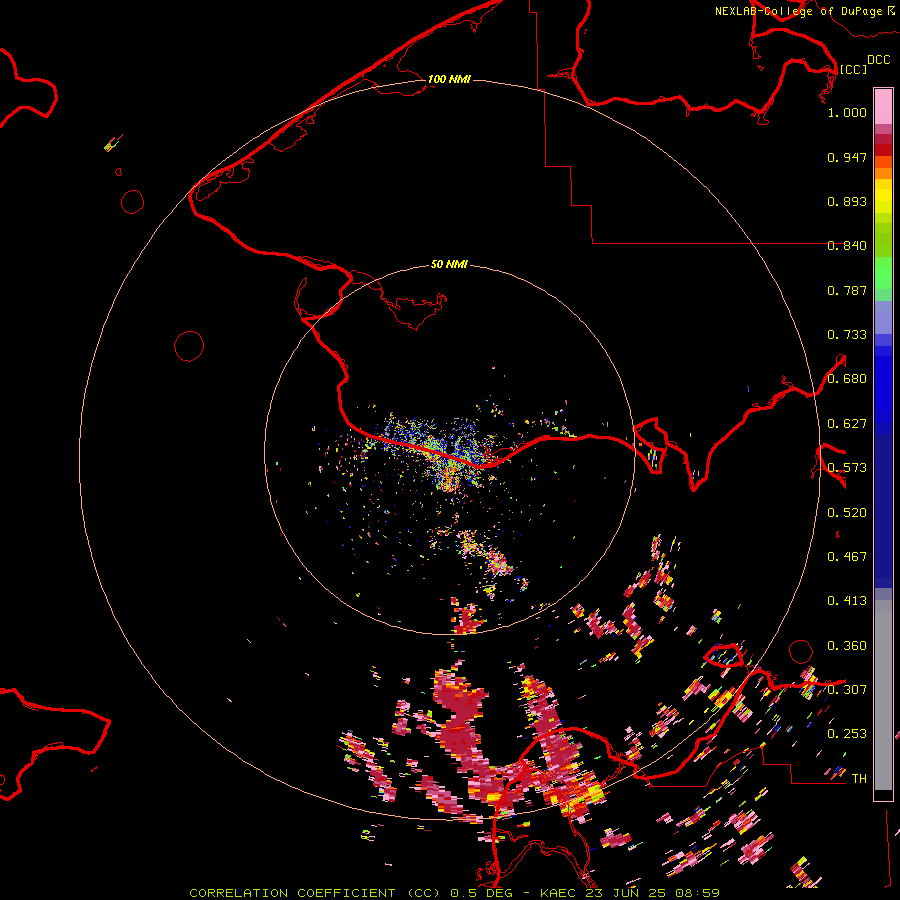Image resolution: width=900 pixels, height=900 pixels.
Task: Click the dense clutter at radar center
Action: click(x=445, y=453)
